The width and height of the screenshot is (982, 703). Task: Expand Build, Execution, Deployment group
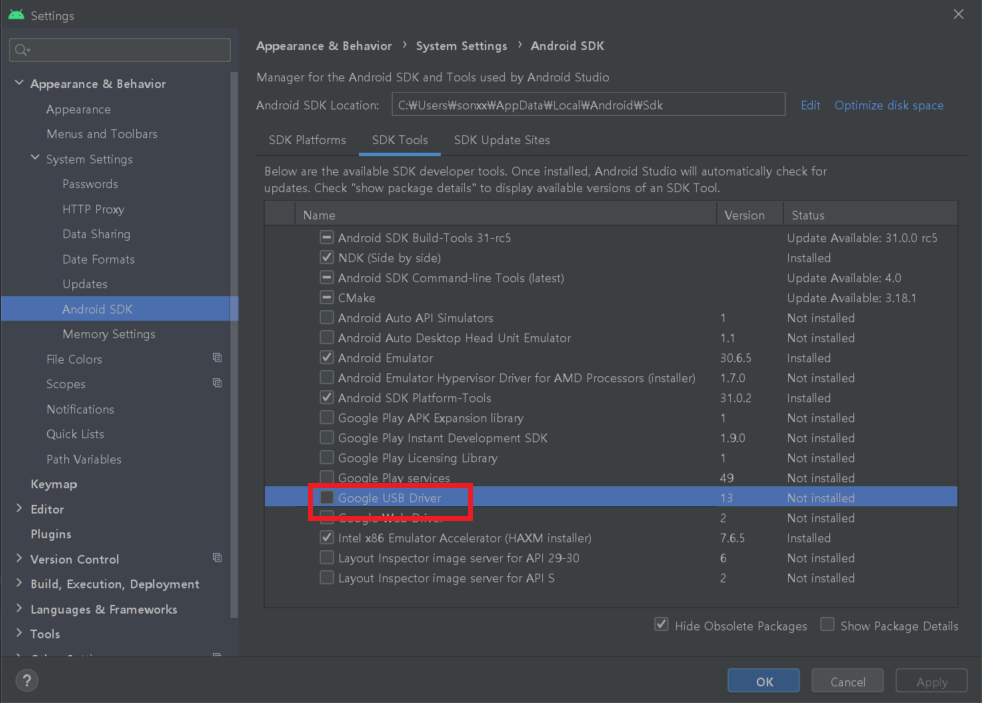(x=19, y=583)
